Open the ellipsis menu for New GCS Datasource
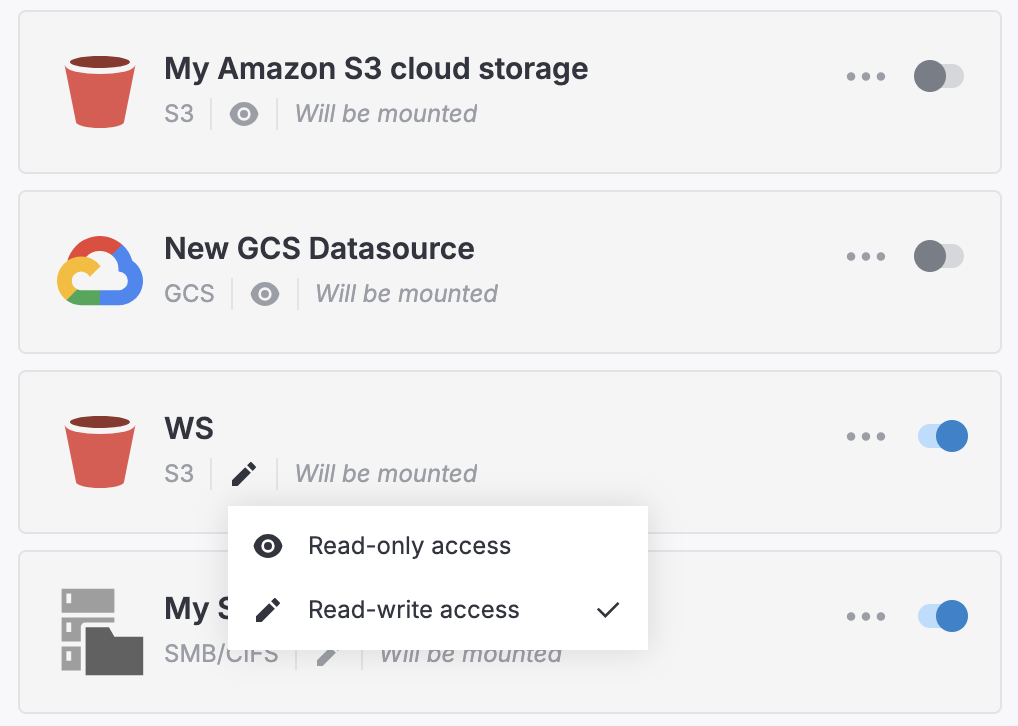Screen dimensions: 1018x726 click(866, 256)
